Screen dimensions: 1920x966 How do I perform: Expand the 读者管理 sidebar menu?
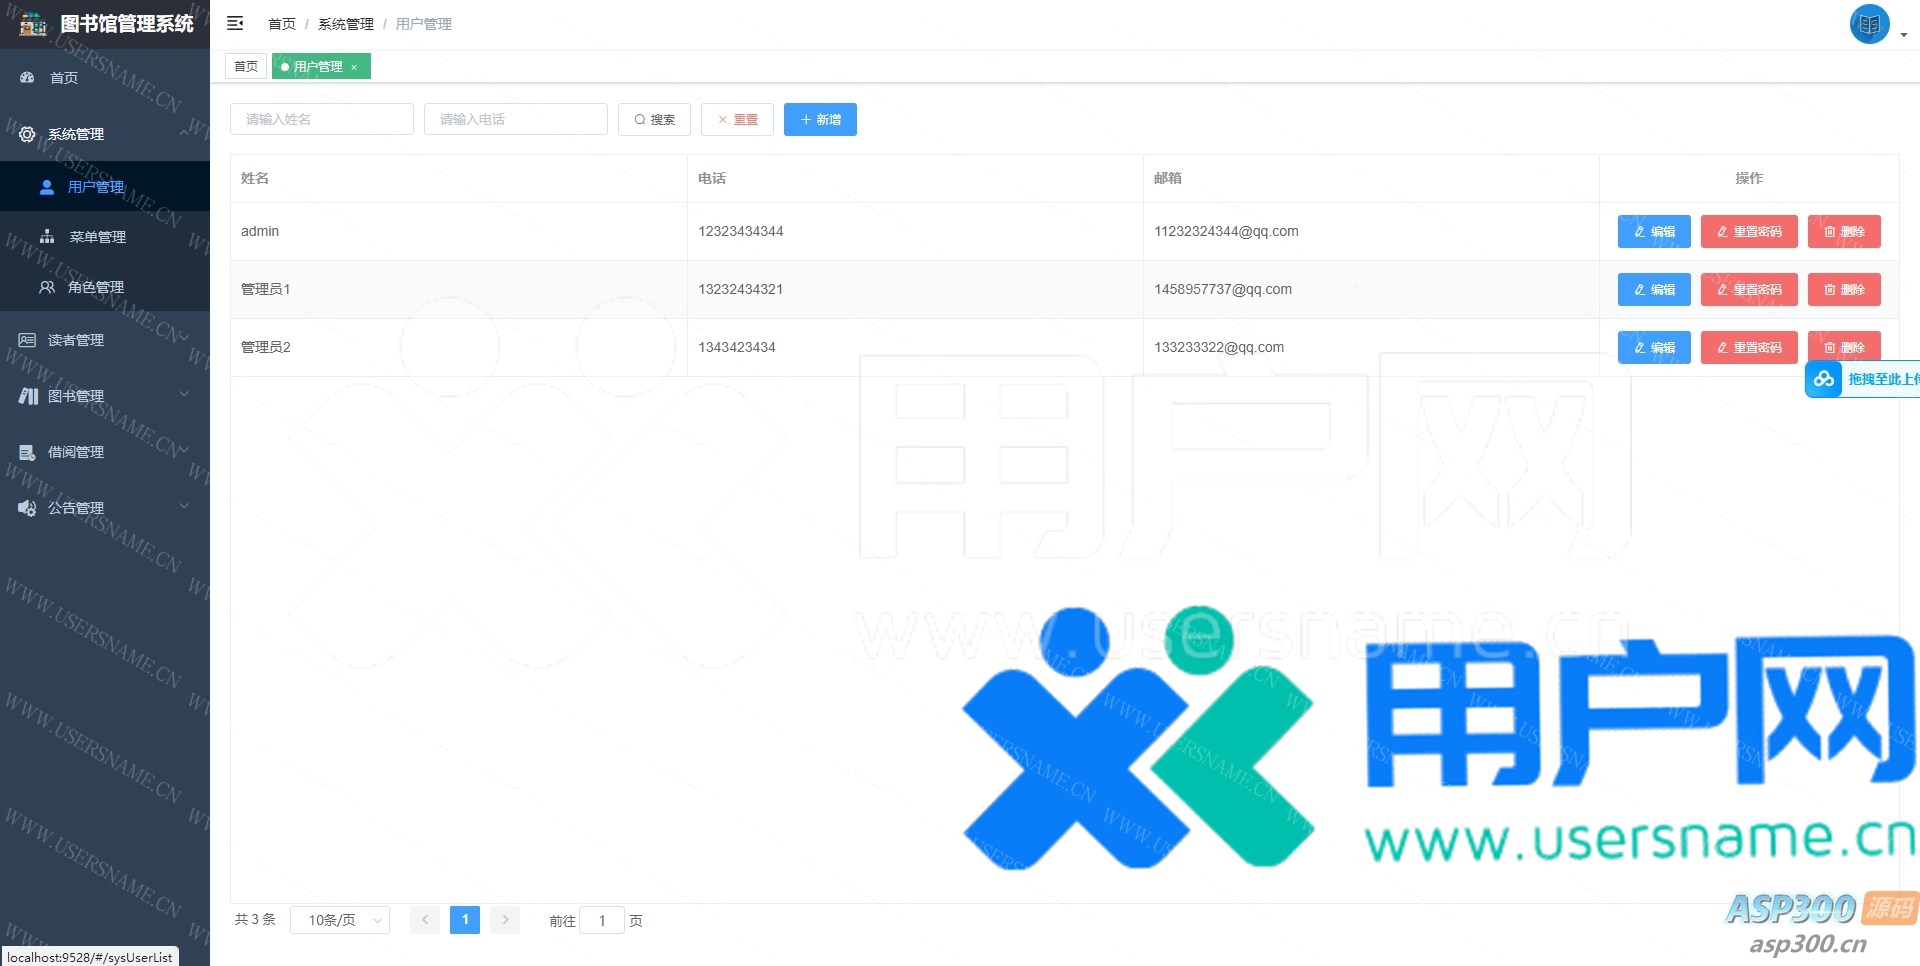coord(76,340)
